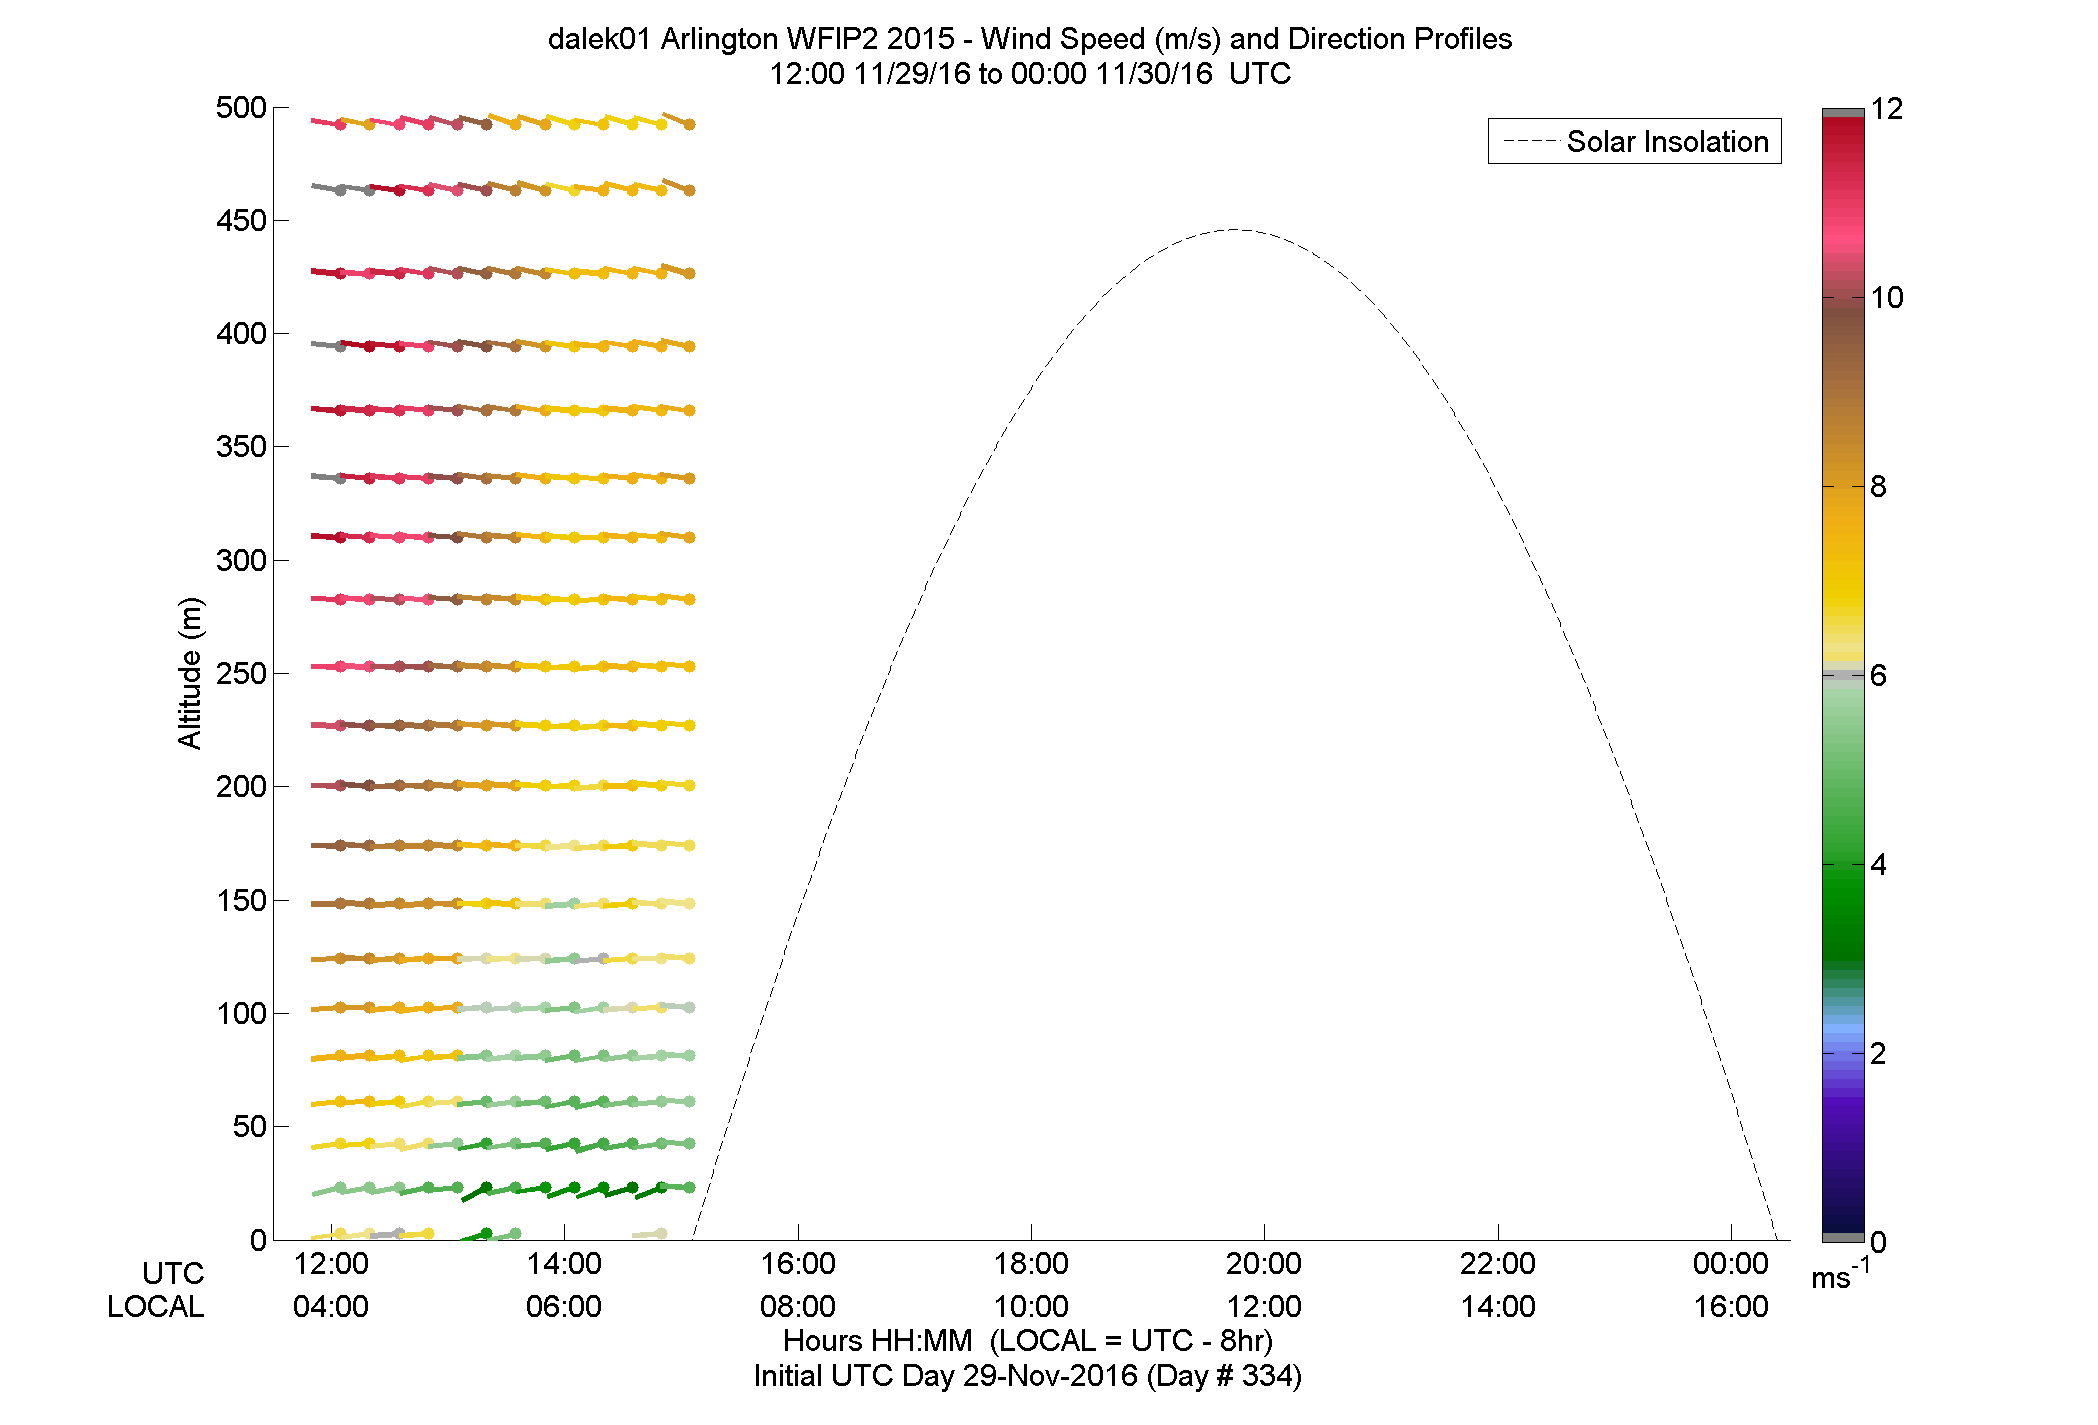Click the 350 altitude tick label
This screenshot has width=2098, height=1425.
[x=241, y=447]
